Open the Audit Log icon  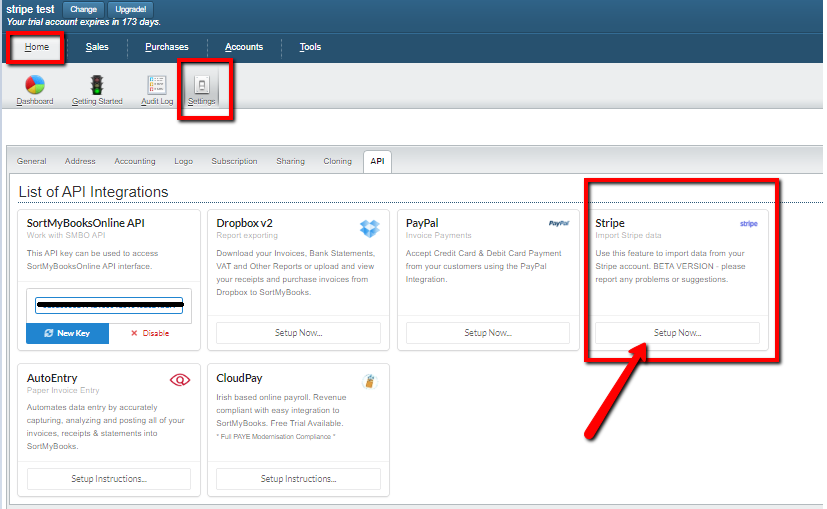click(x=157, y=85)
